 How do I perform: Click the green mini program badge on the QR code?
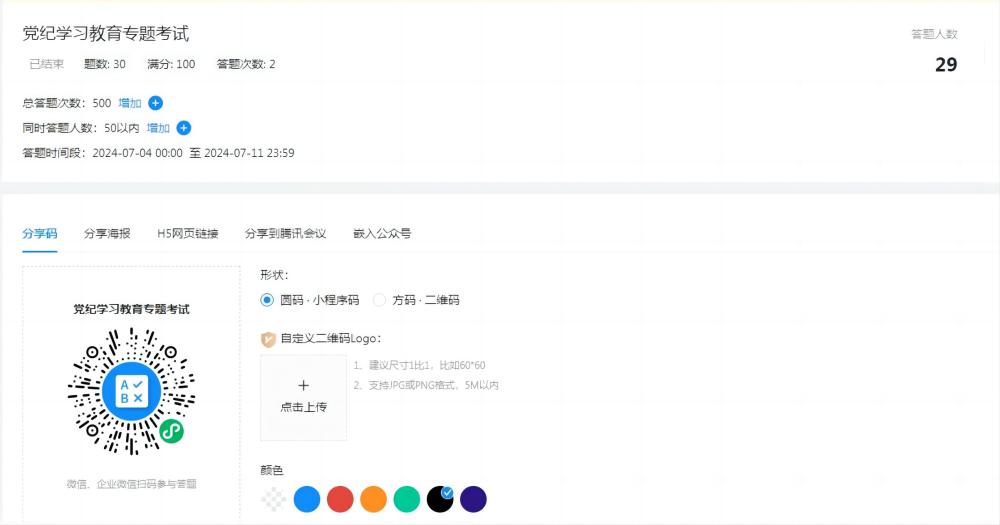[x=171, y=431]
